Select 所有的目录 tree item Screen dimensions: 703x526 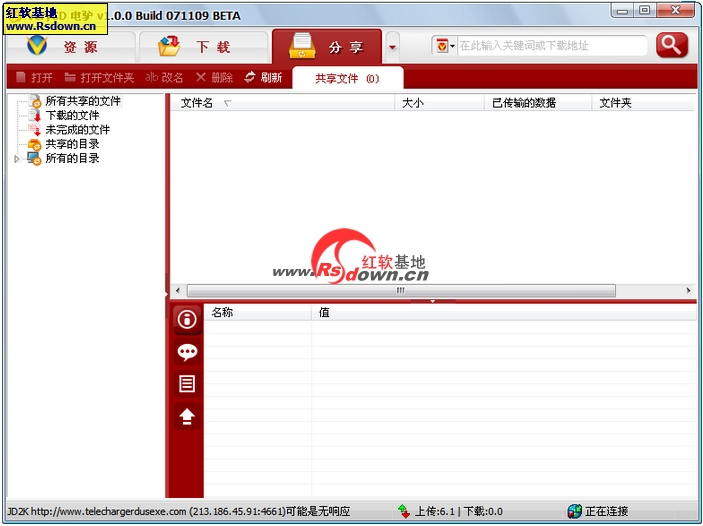click(x=72, y=158)
